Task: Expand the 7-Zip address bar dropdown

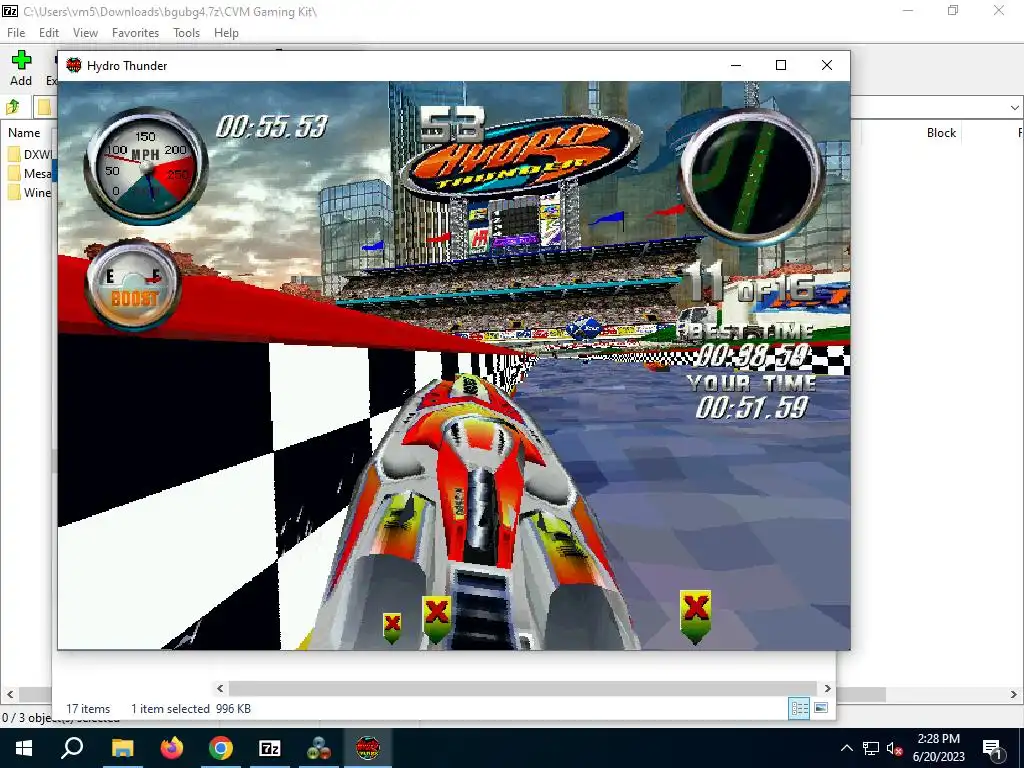Action: pyautogui.click(x=1014, y=107)
